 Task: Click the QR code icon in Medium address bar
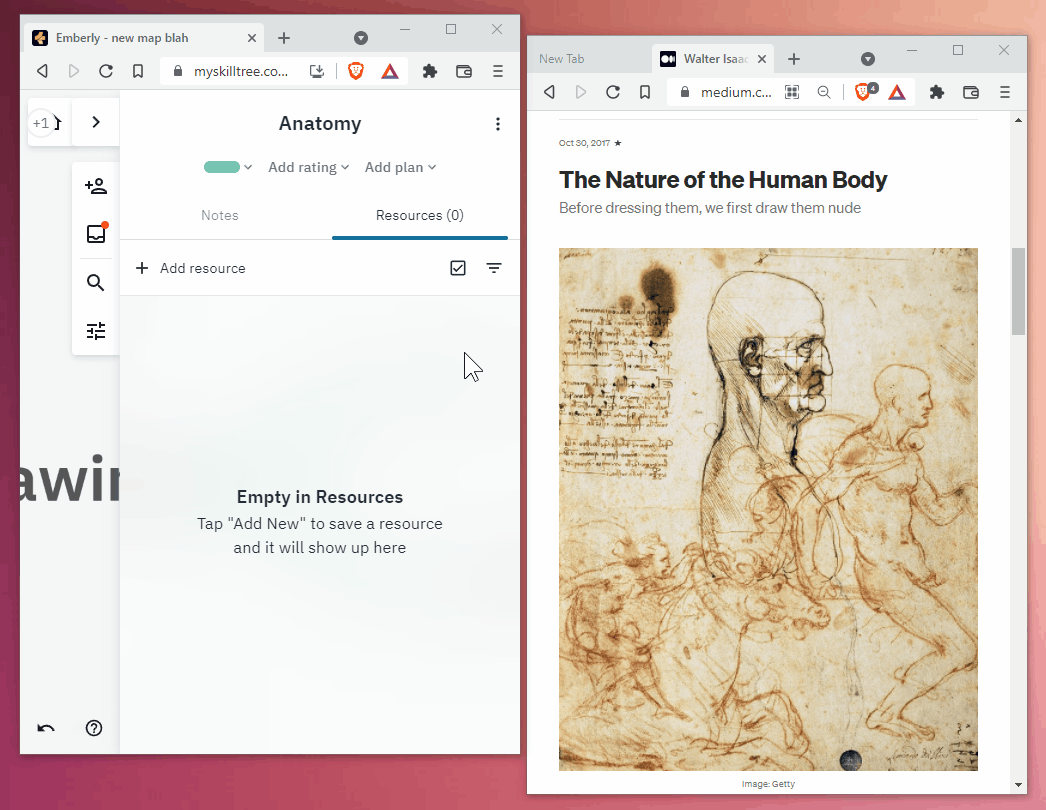click(x=792, y=92)
